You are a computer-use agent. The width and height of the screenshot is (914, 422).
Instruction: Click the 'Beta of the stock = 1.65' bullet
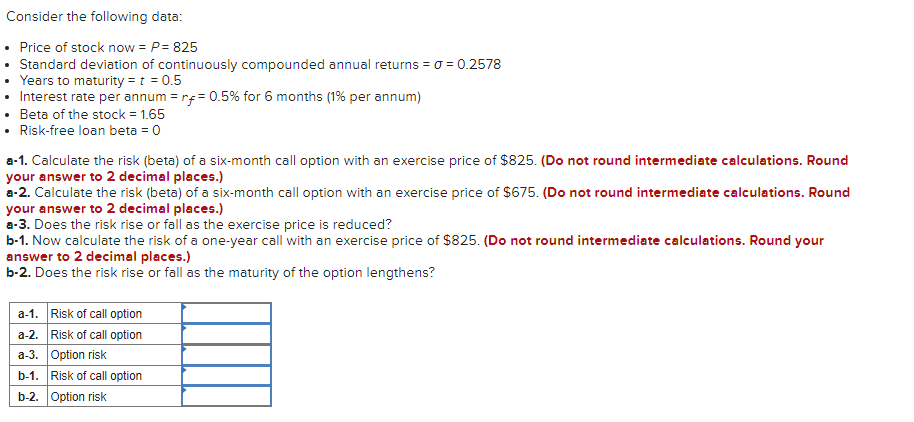coord(92,114)
